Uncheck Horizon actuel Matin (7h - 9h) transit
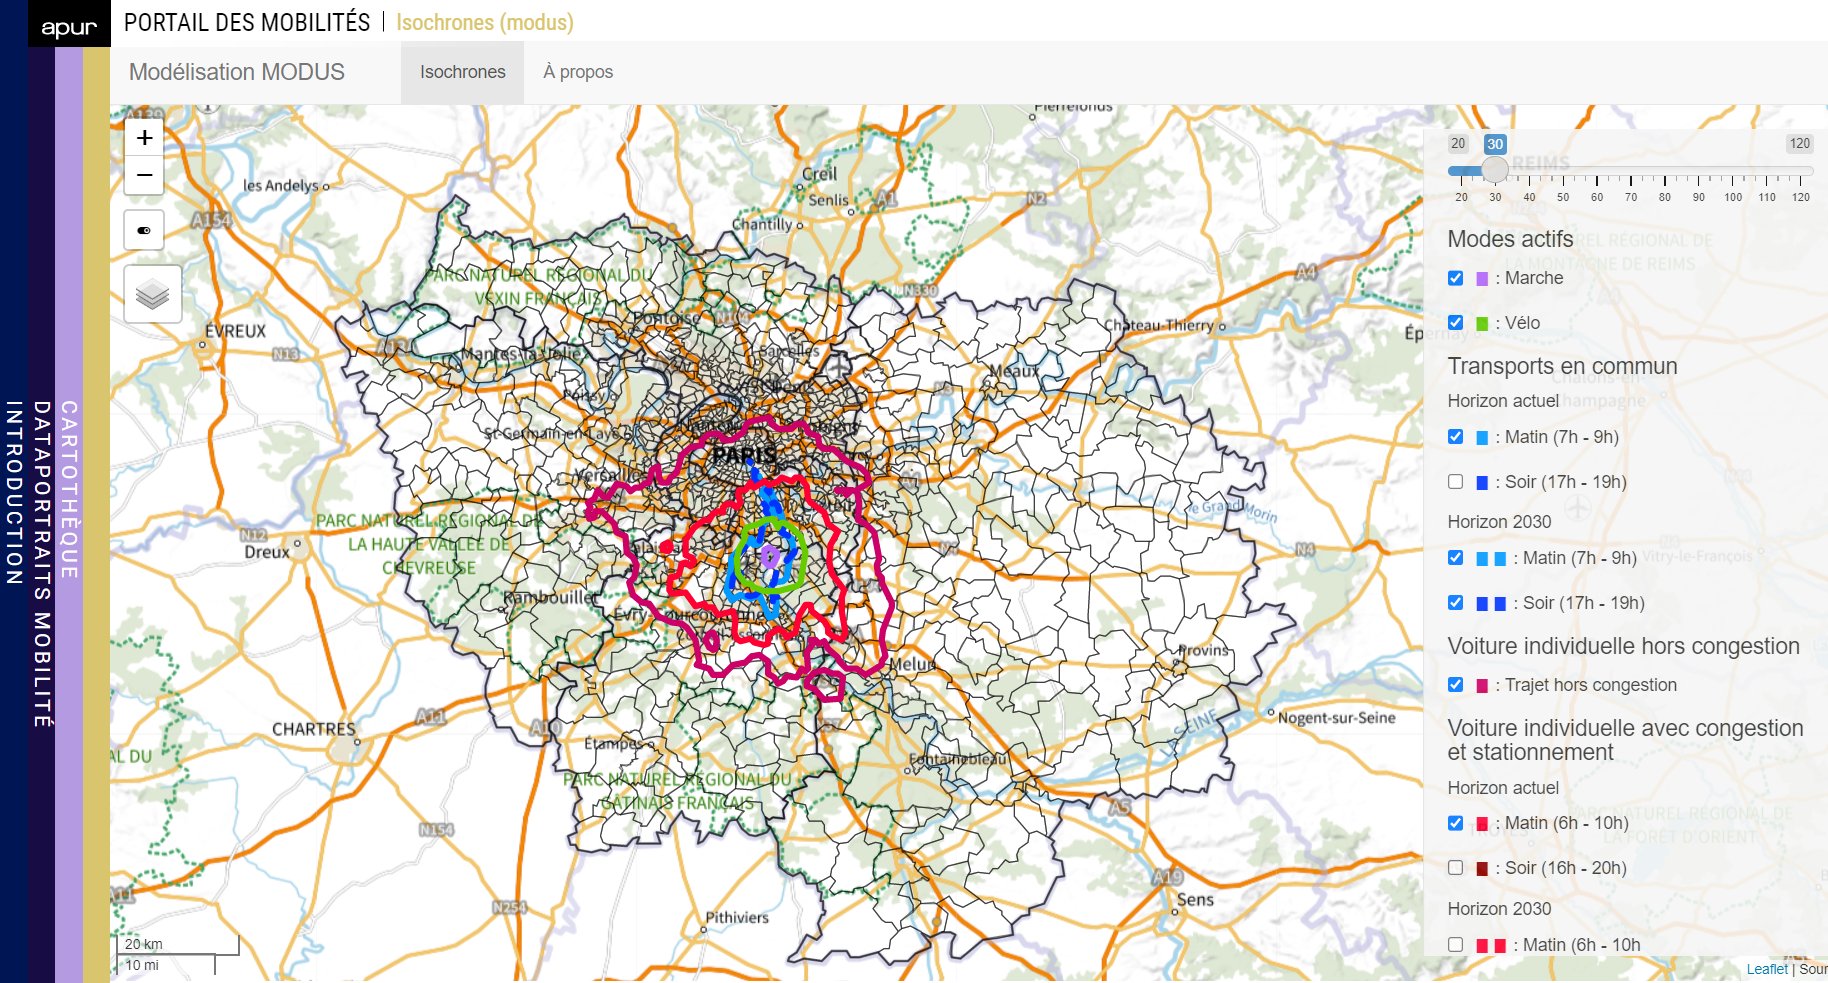The image size is (1828, 983). click(x=1456, y=437)
